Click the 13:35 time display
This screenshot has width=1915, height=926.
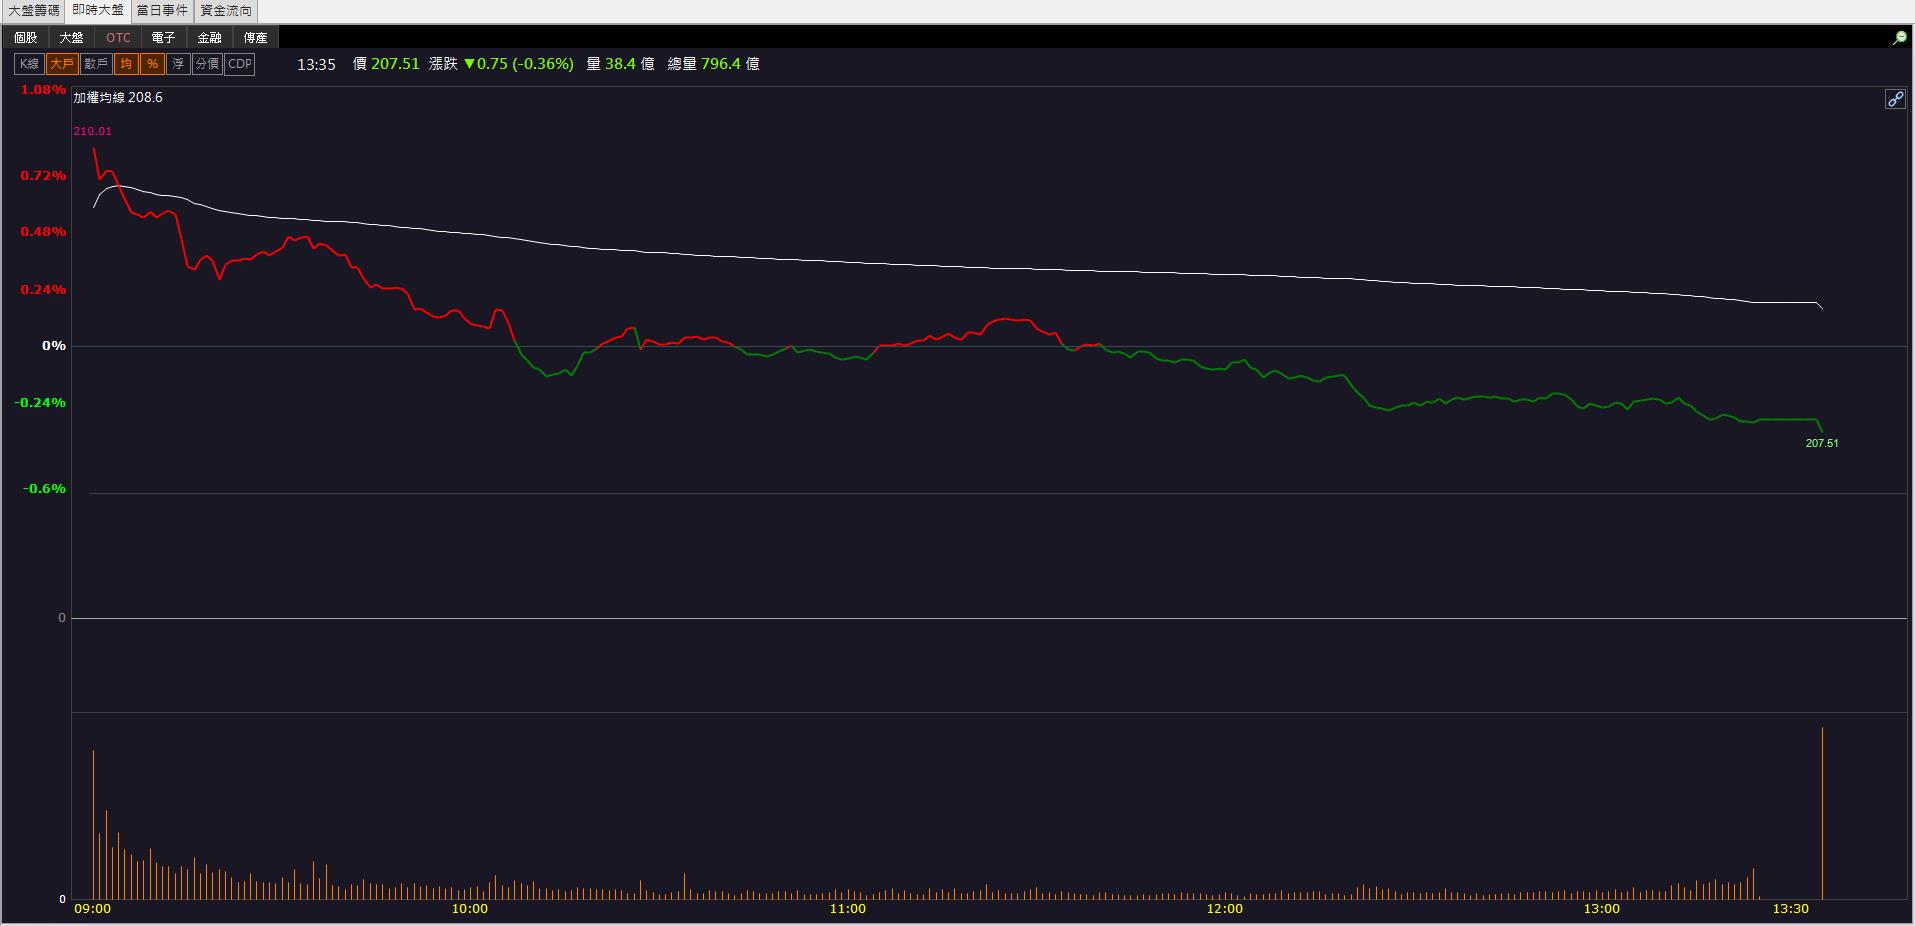coord(316,64)
